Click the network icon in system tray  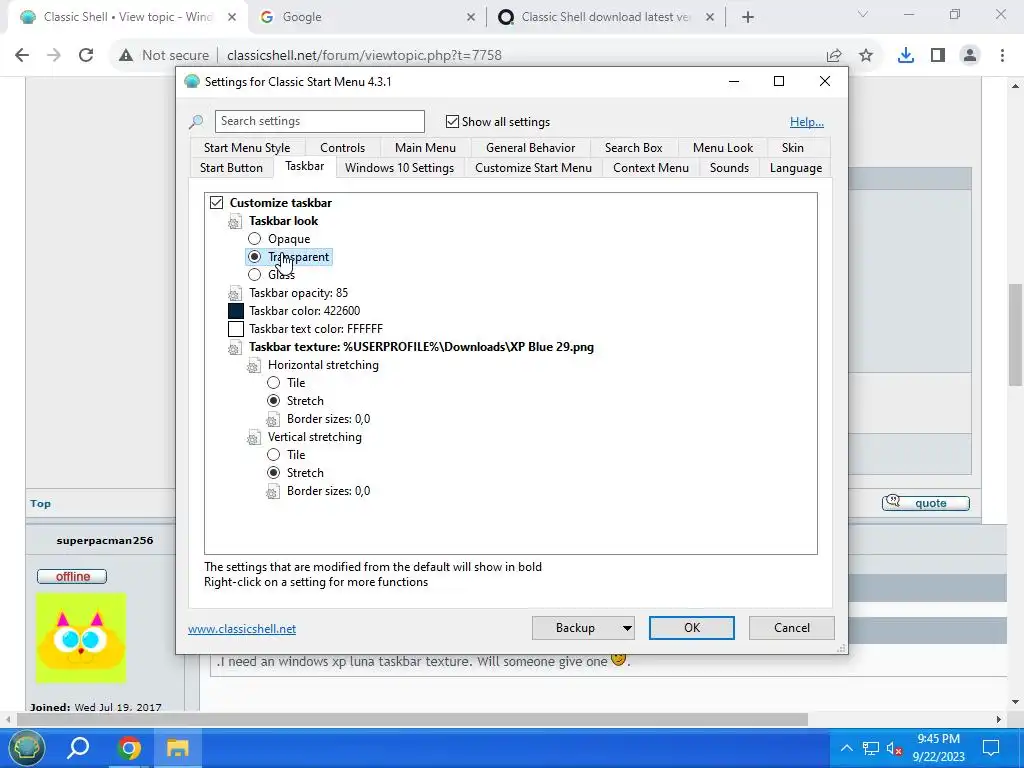coord(870,748)
